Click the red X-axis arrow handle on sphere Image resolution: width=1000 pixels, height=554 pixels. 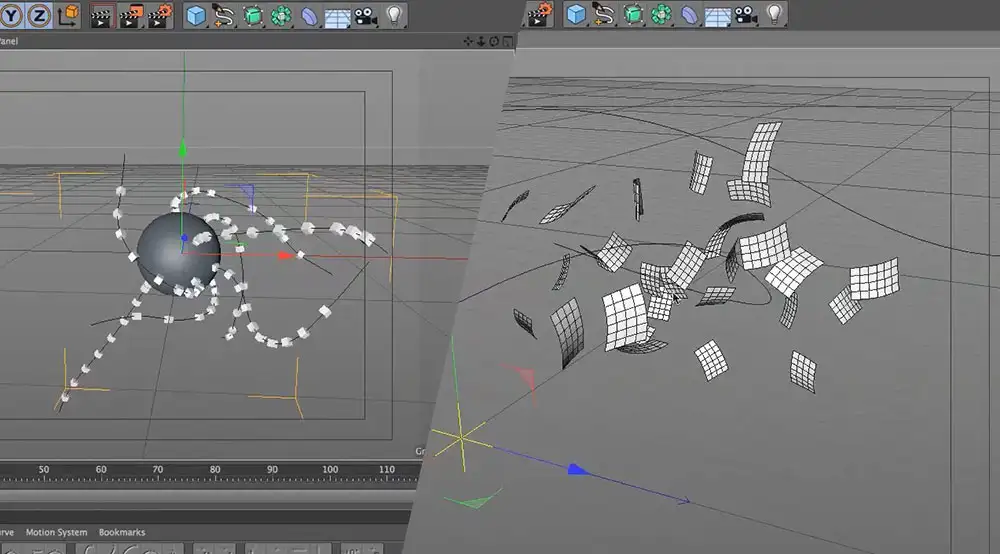point(286,256)
